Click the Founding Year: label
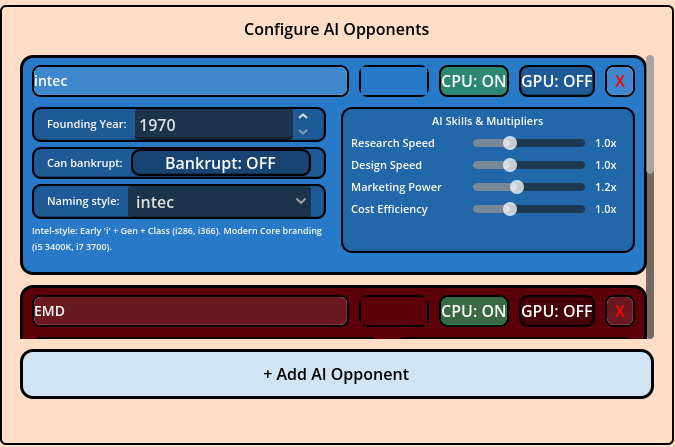Screen dimensions: 675x447 click(x=87, y=124)
